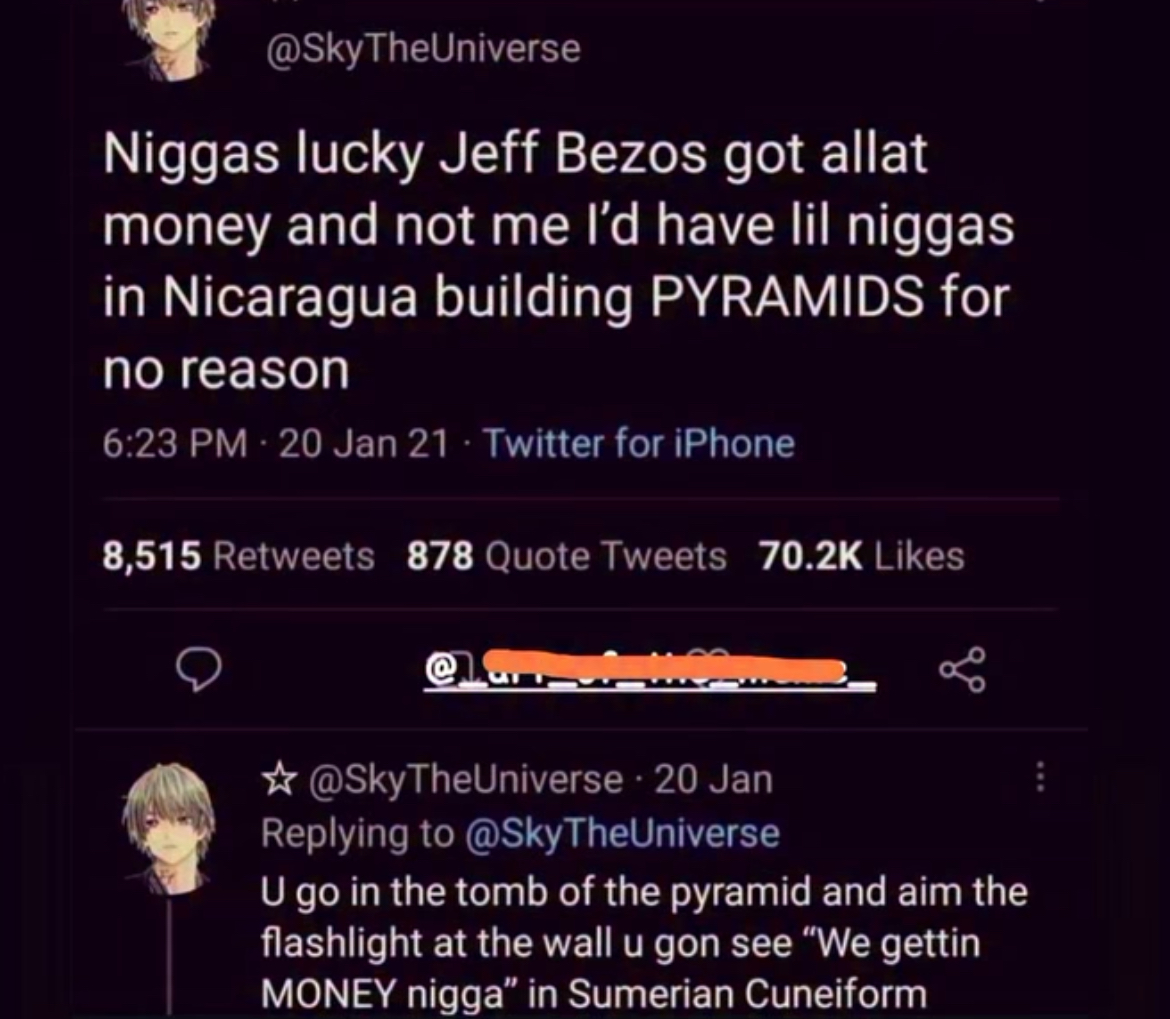This screenshot has height=1019, width=1170.
Task: Open the anime avatar beside the reply tweet
Action: pos(169,829)
